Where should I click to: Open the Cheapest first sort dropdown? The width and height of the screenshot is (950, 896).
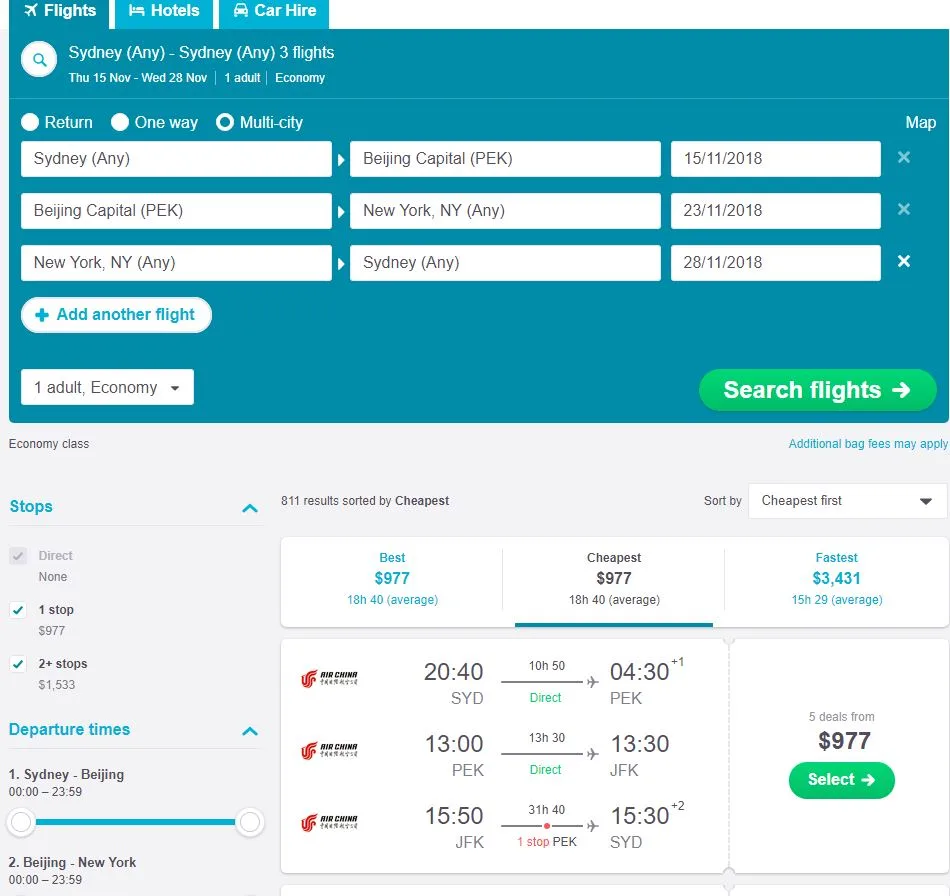[x=846, y=501]
